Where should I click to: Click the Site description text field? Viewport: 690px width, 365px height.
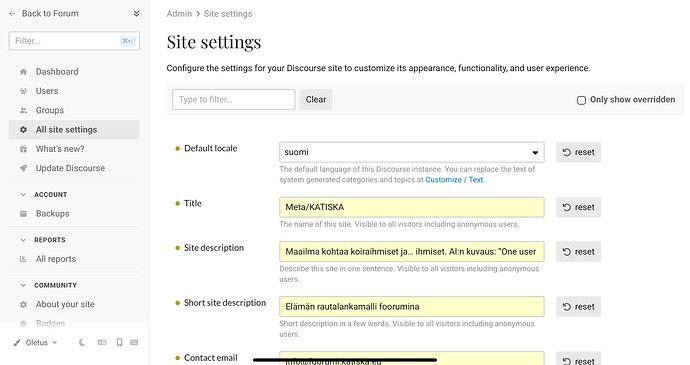point(411,252)
